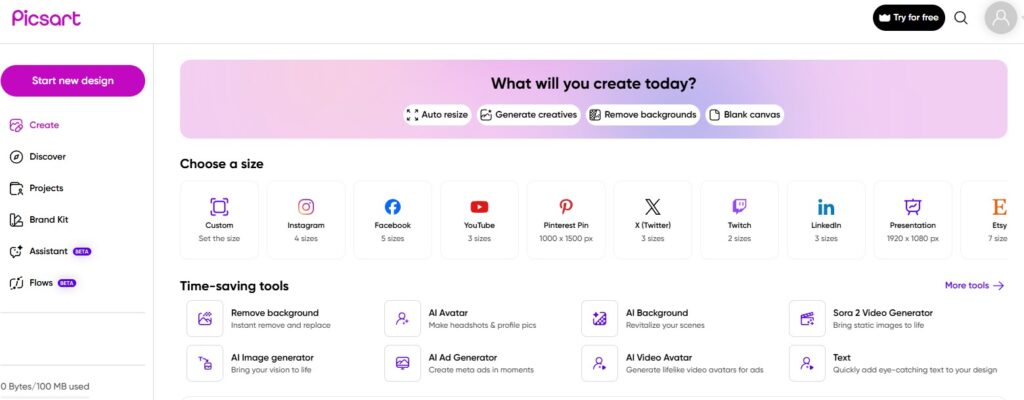Launch the AI Image generator tool
The image size is (1024, 400).
(271, 363)
